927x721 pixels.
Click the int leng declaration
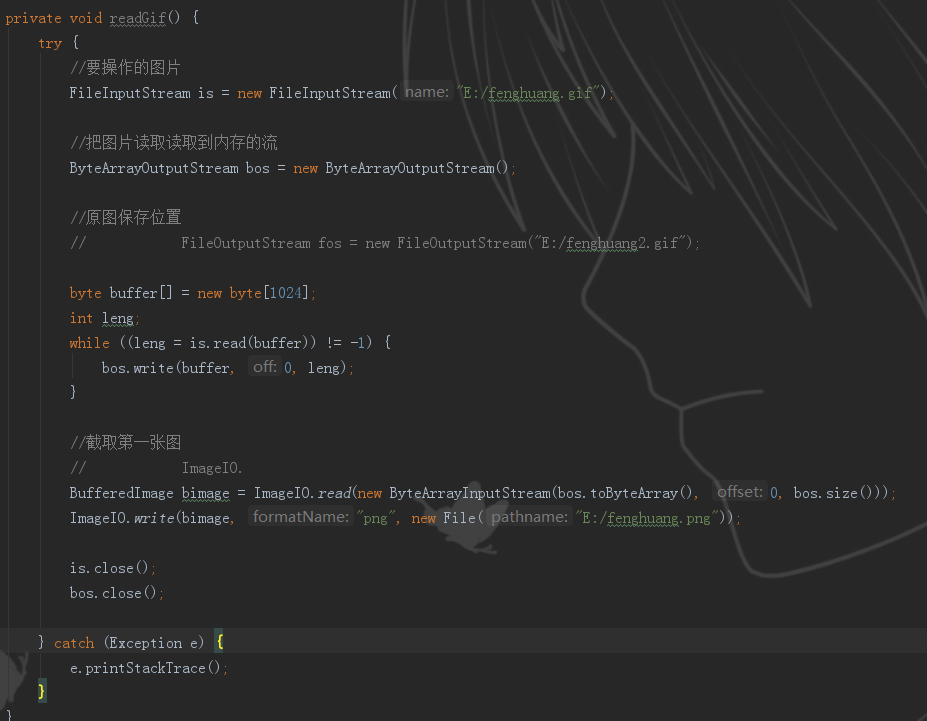[x=105, y=318]
